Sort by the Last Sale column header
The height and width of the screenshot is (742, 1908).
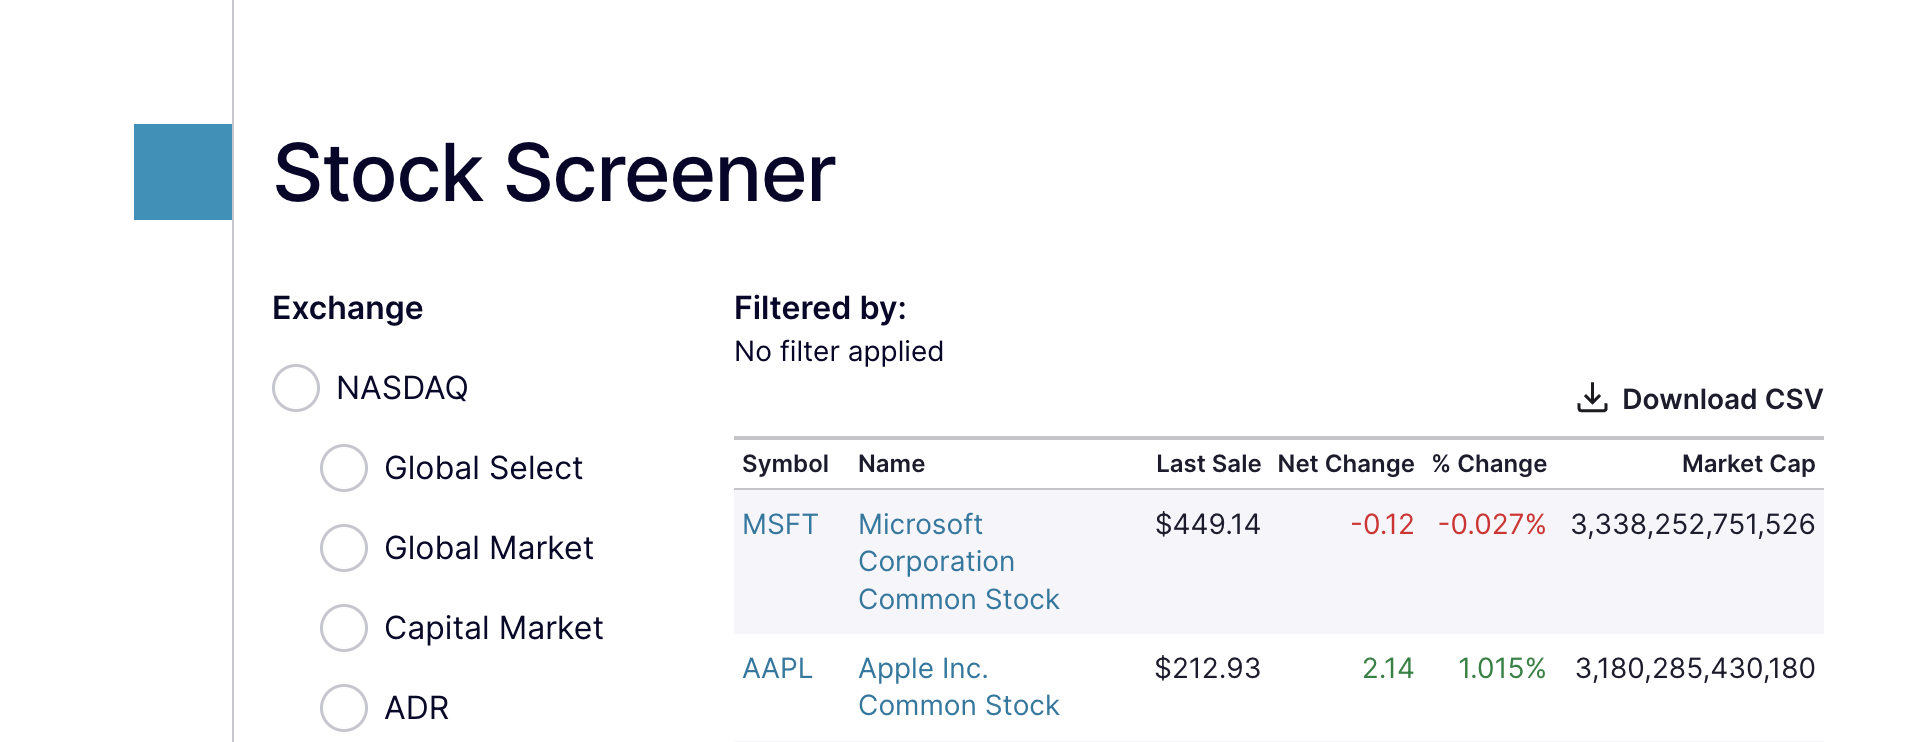[x=1208, y=464]
